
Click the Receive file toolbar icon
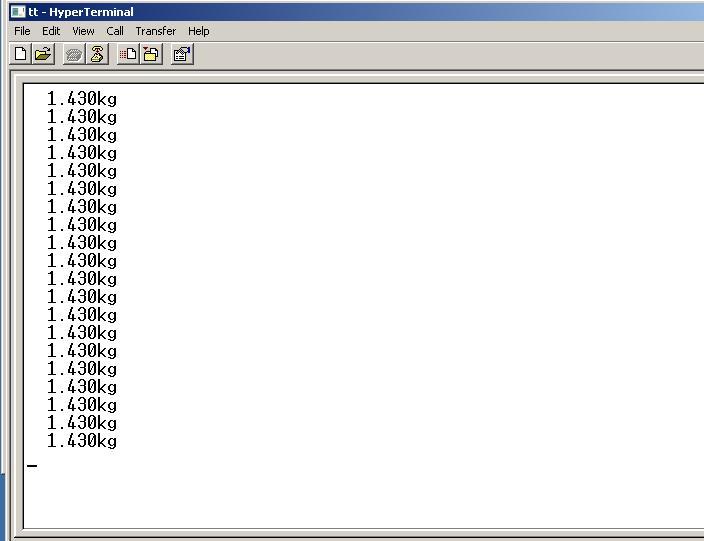tap(151, 54)
